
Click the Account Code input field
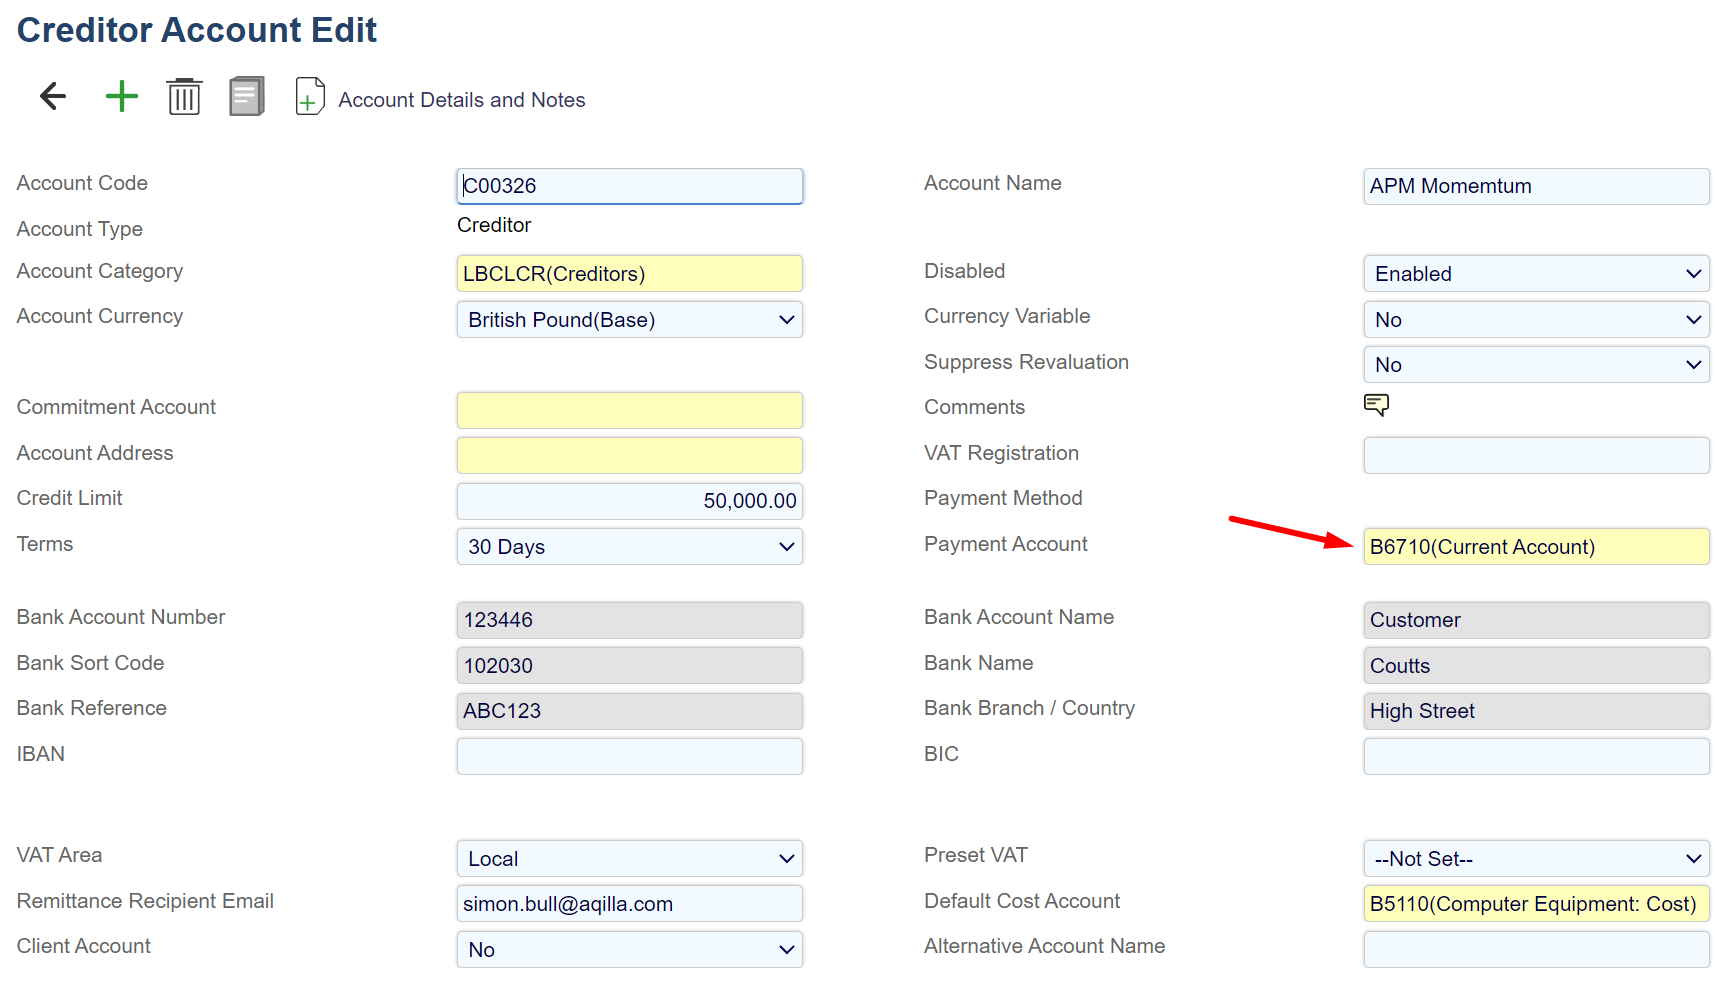(x=629, y=186)
